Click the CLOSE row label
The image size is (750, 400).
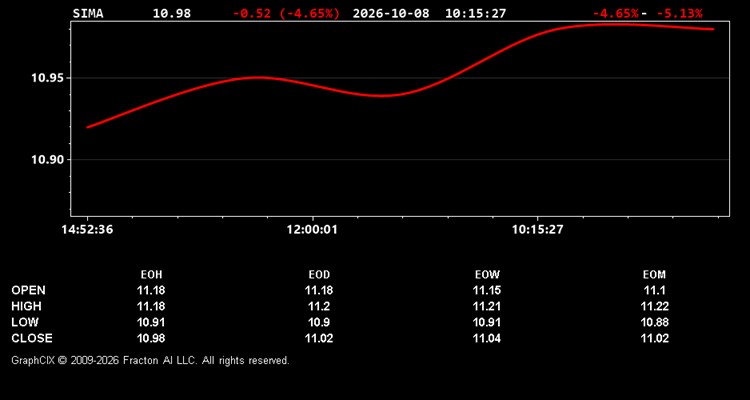tap(32, 338)
